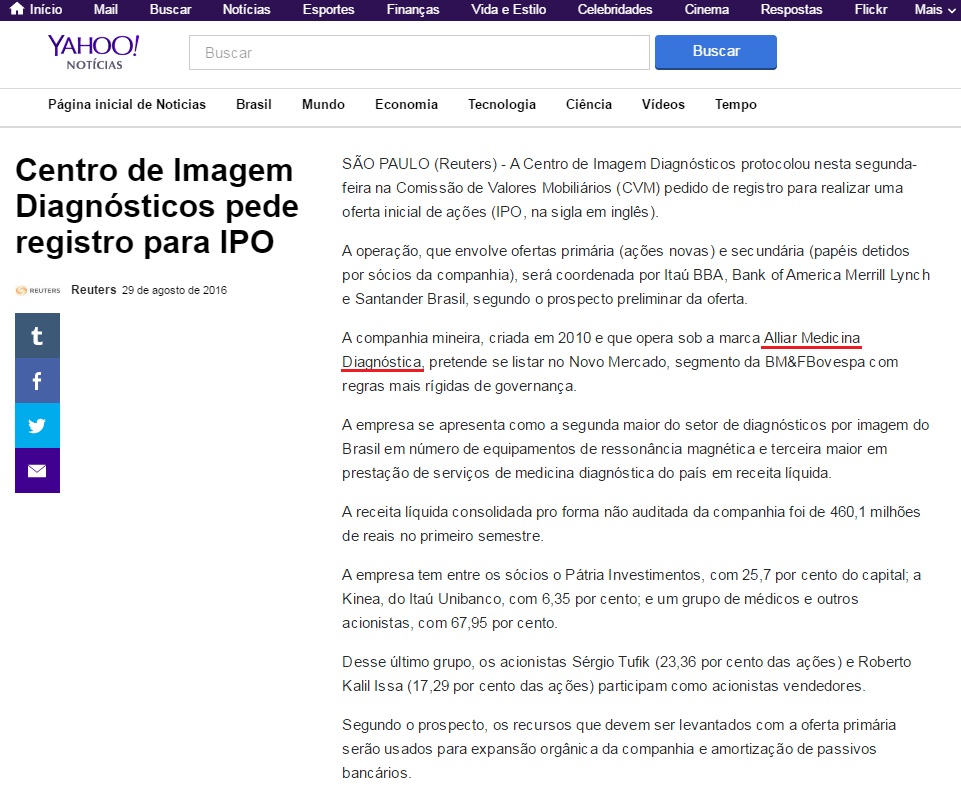This screenshot has height=812, width=961.
Task: Click the Reuters logo beside byline
Action: click(x=38, y=291)
